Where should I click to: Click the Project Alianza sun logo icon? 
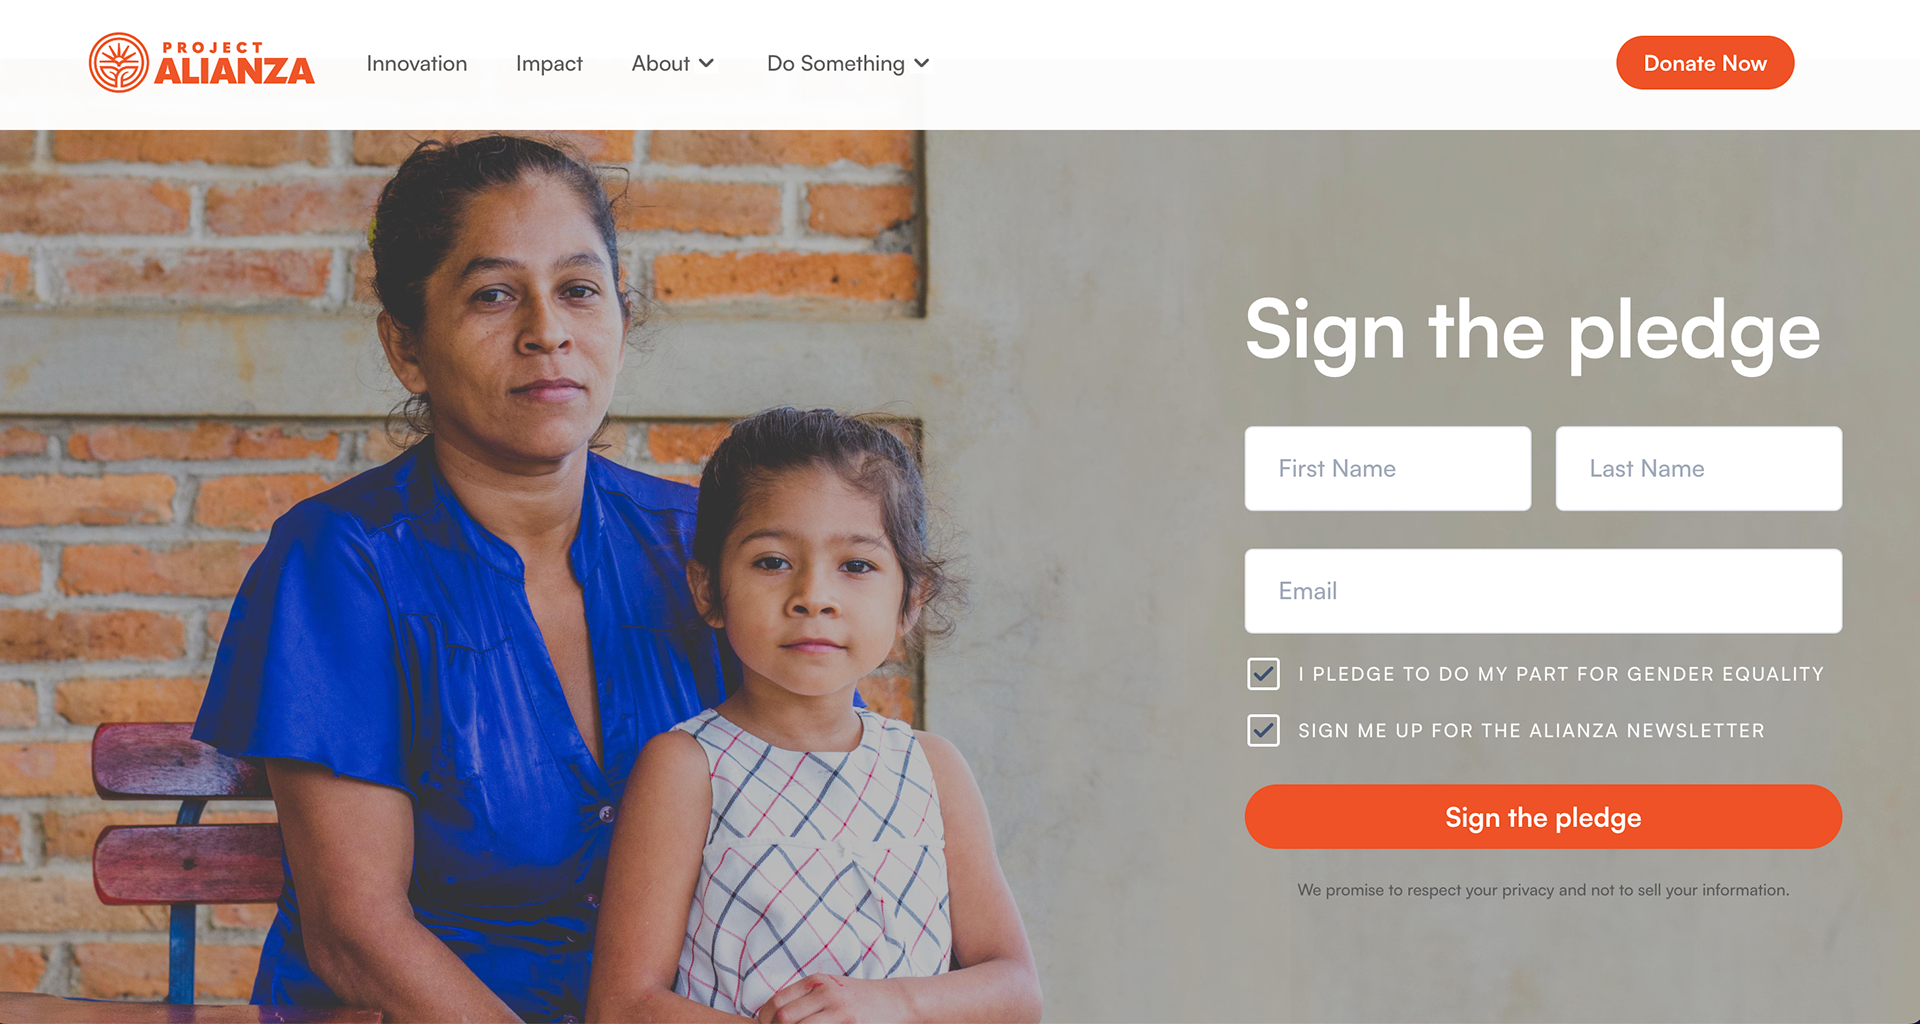[119, 63]
